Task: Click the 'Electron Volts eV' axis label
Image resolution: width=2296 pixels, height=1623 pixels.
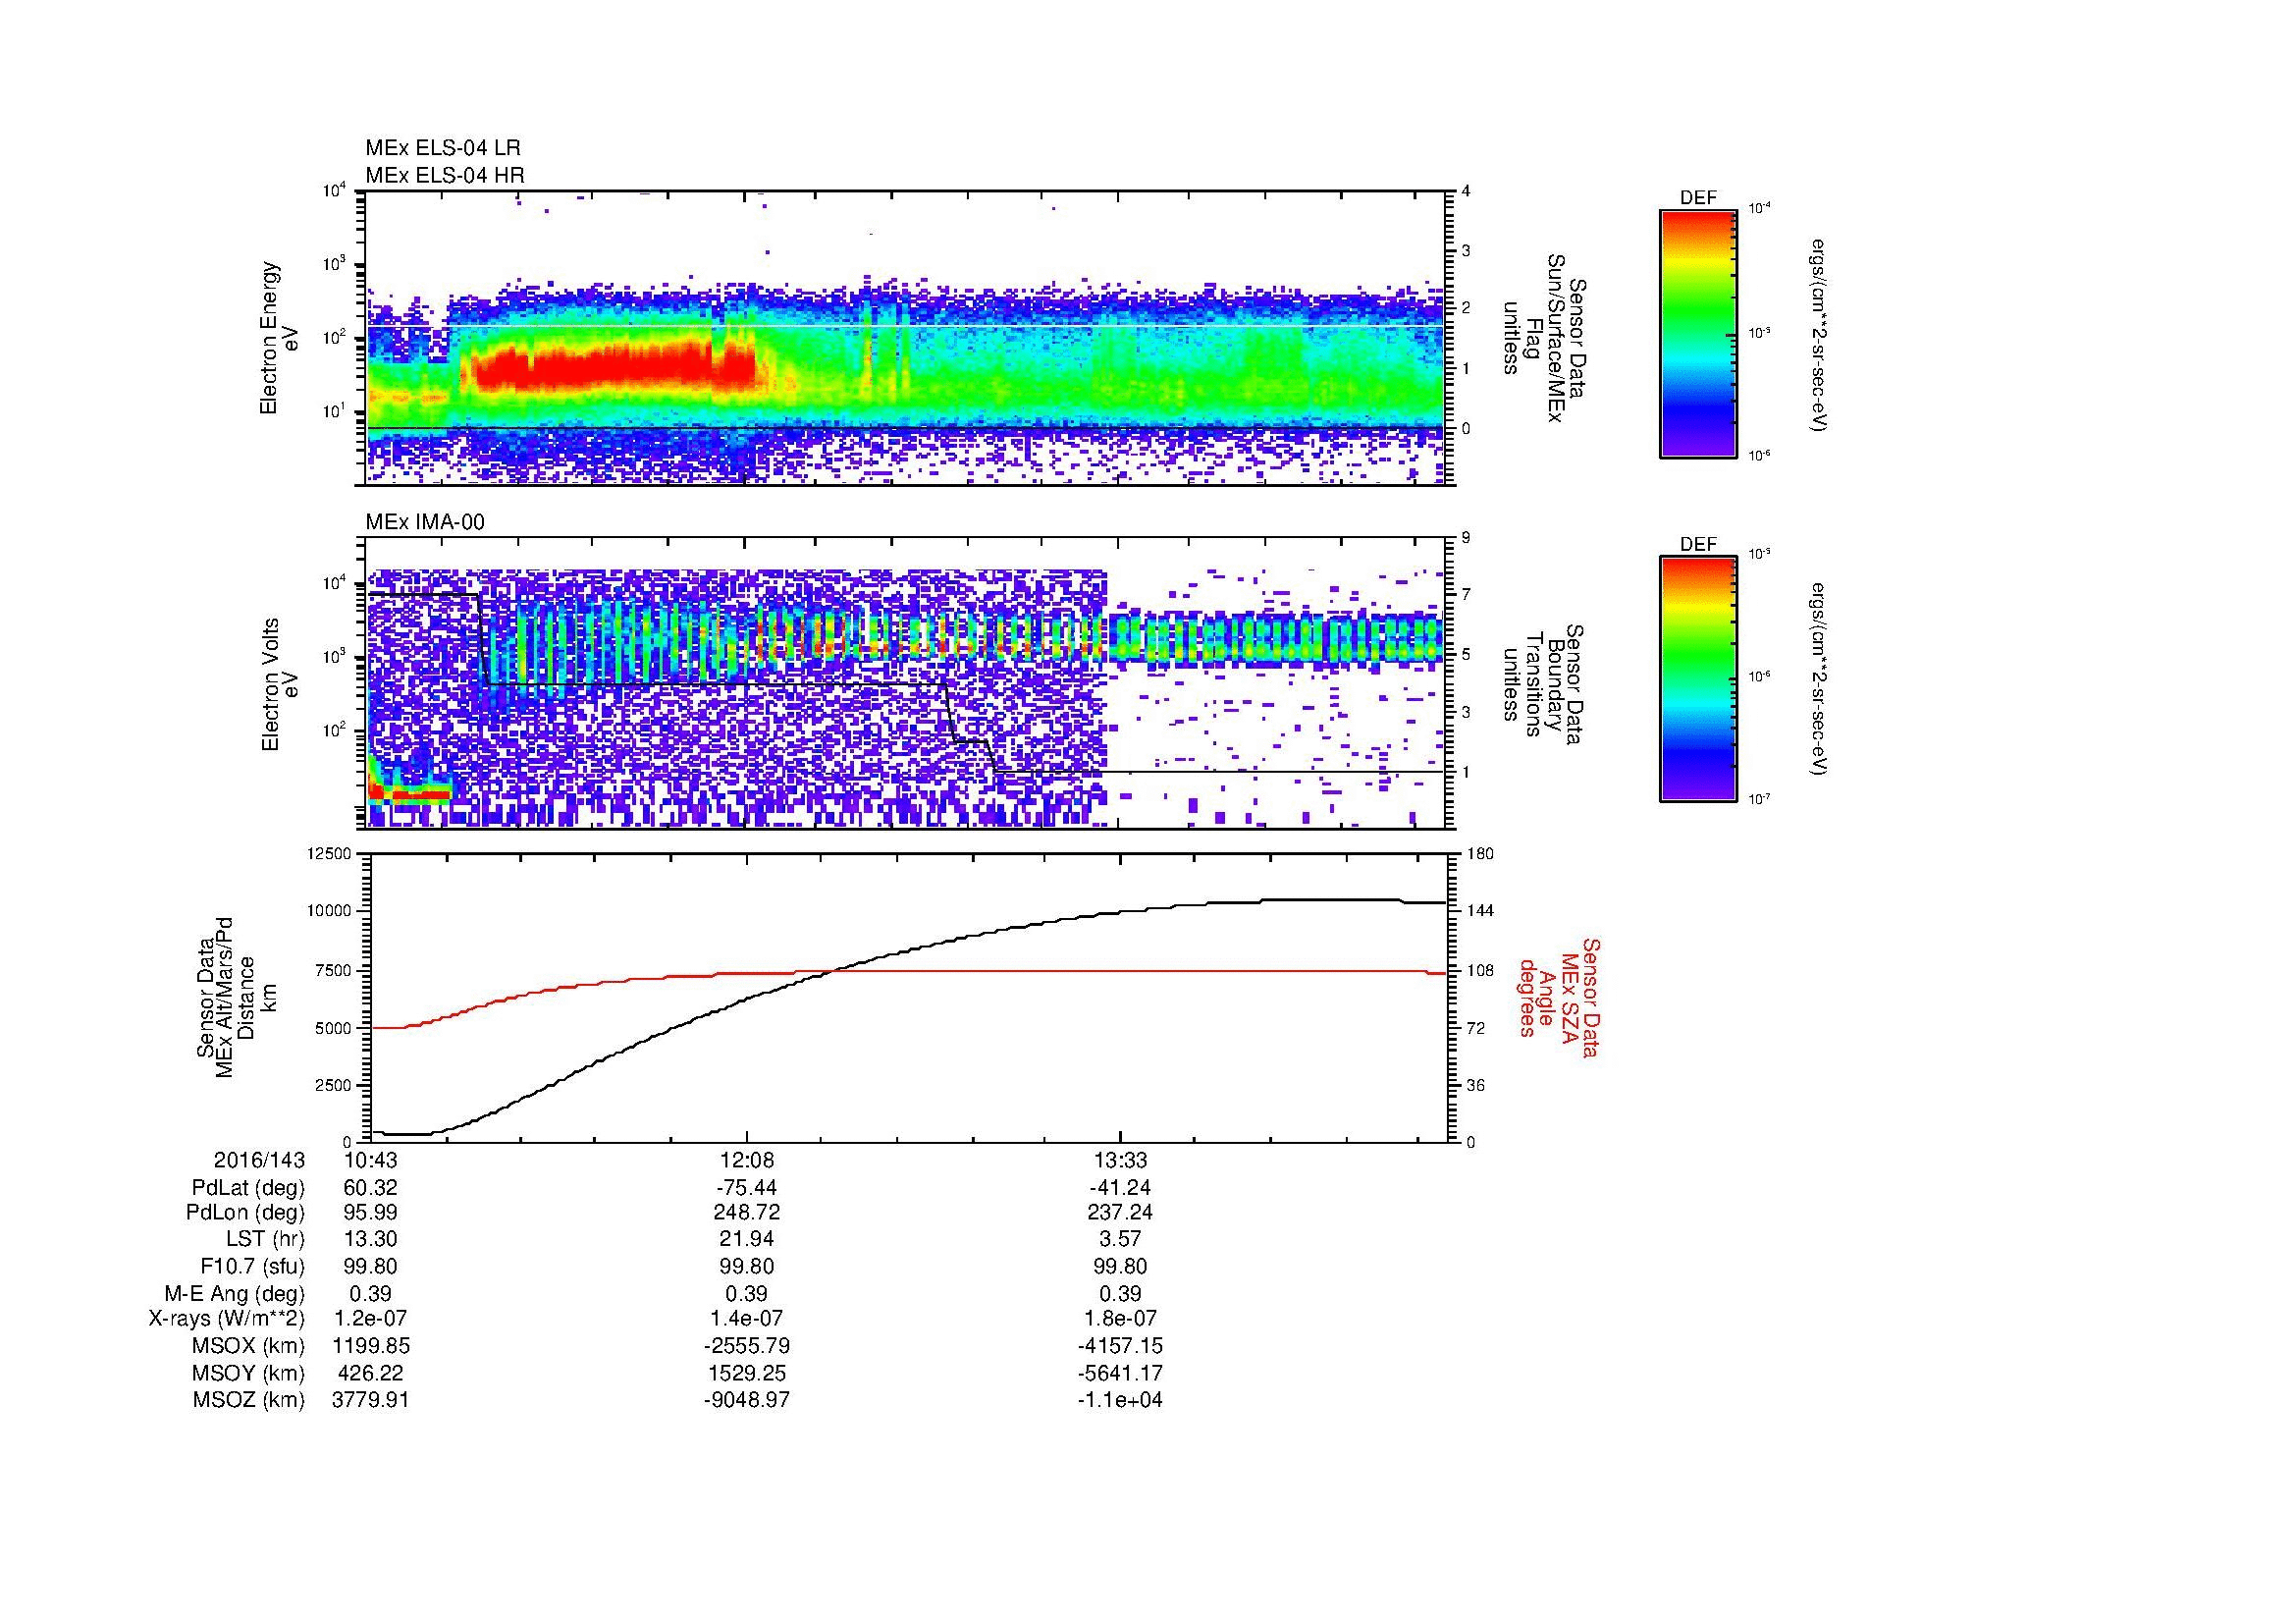Action: tap(280, 684)
